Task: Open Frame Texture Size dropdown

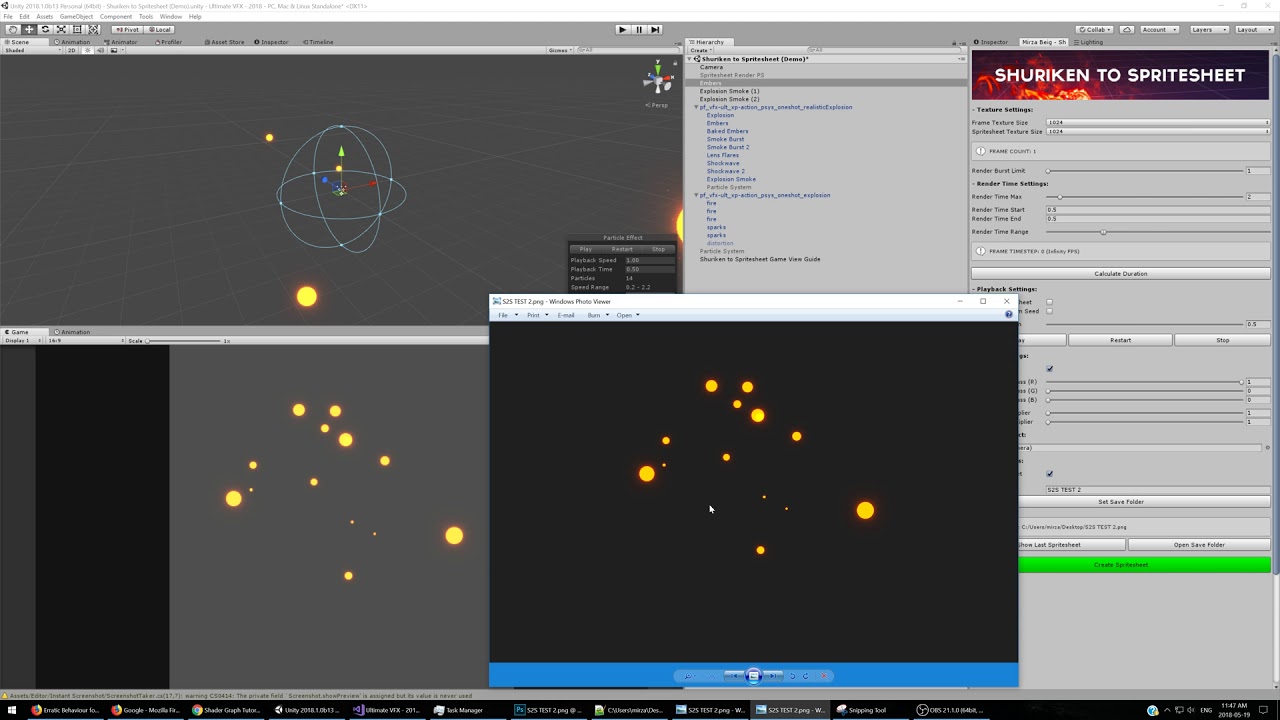Action: pos(1158,122)
